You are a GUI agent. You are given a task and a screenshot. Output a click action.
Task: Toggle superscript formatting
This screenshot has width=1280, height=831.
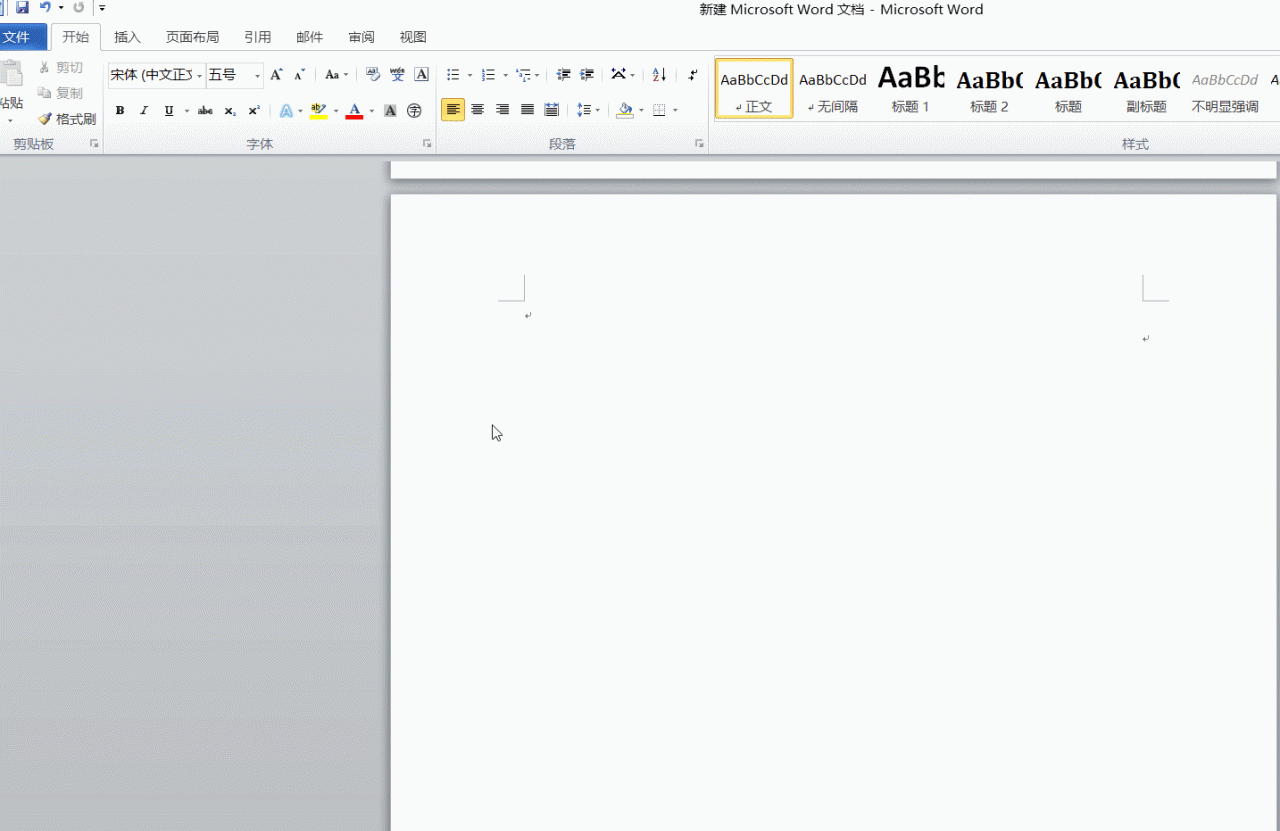[254, 110]
